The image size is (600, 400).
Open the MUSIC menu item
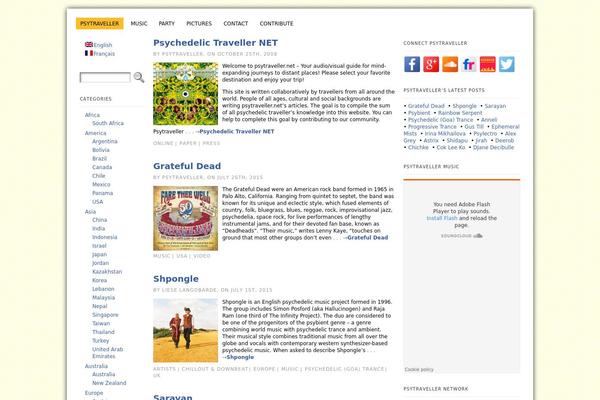point(139,23)
